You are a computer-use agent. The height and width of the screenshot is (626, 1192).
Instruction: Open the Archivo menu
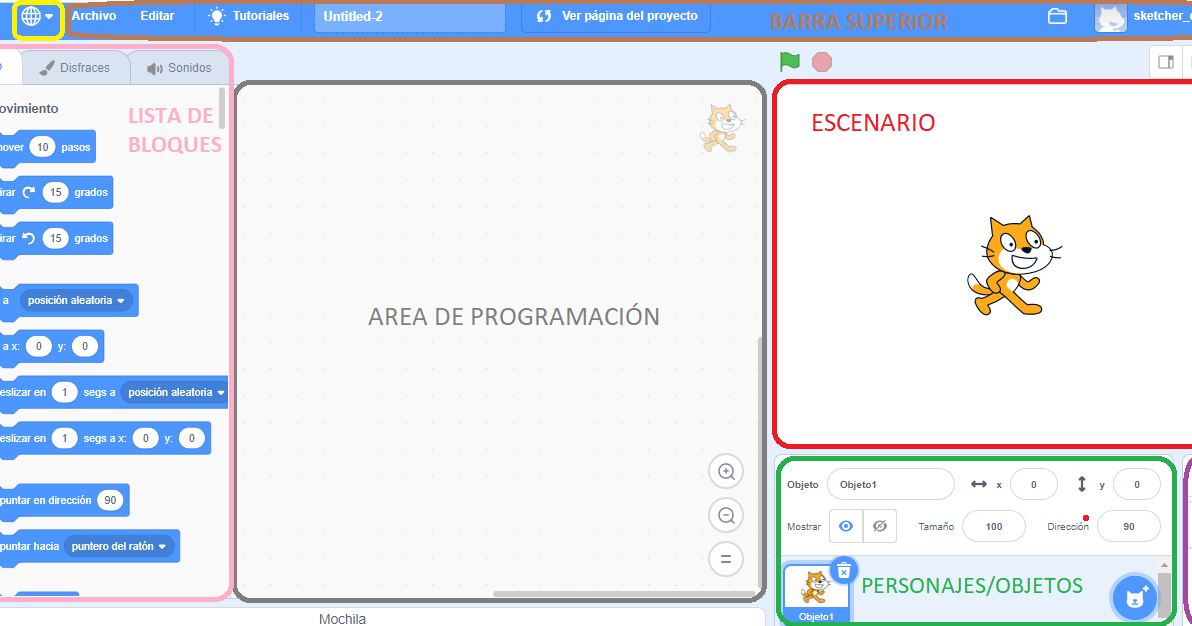pos(94,15)
